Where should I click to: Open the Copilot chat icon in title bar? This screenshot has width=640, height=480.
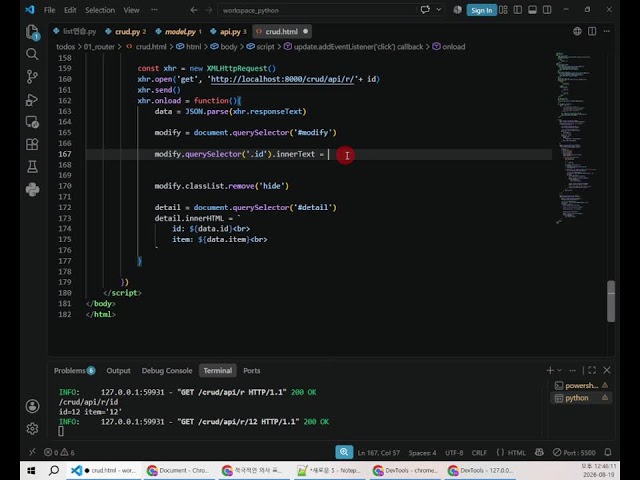[x=425, y=10]
